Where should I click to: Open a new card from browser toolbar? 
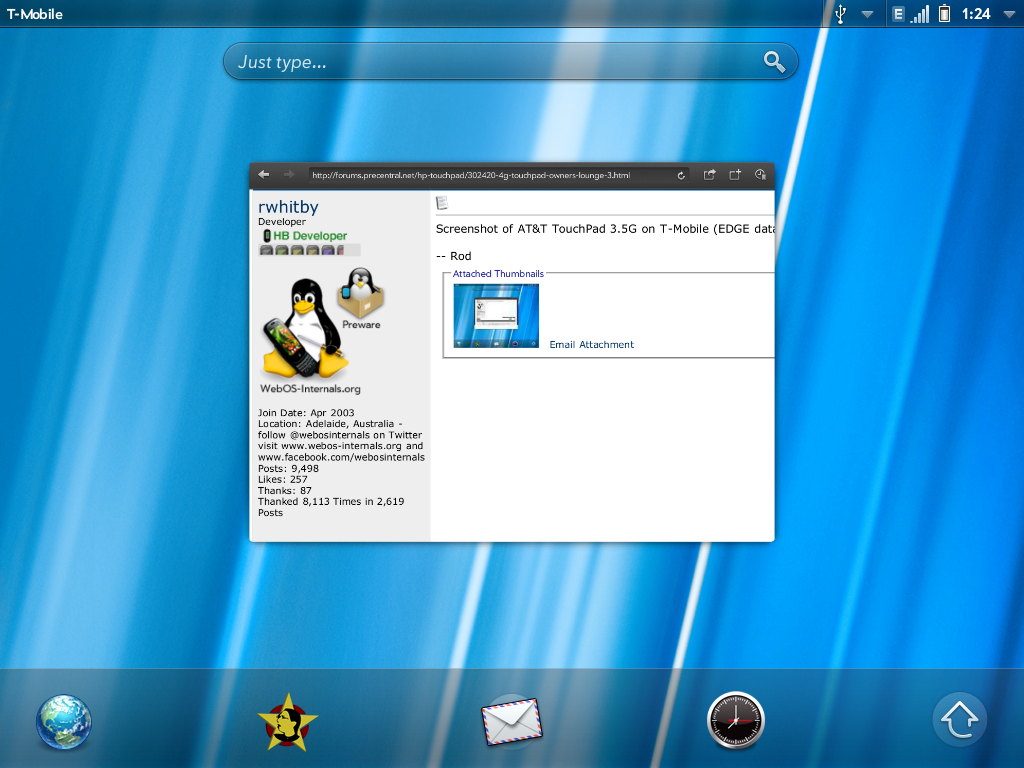pos(735,174)
